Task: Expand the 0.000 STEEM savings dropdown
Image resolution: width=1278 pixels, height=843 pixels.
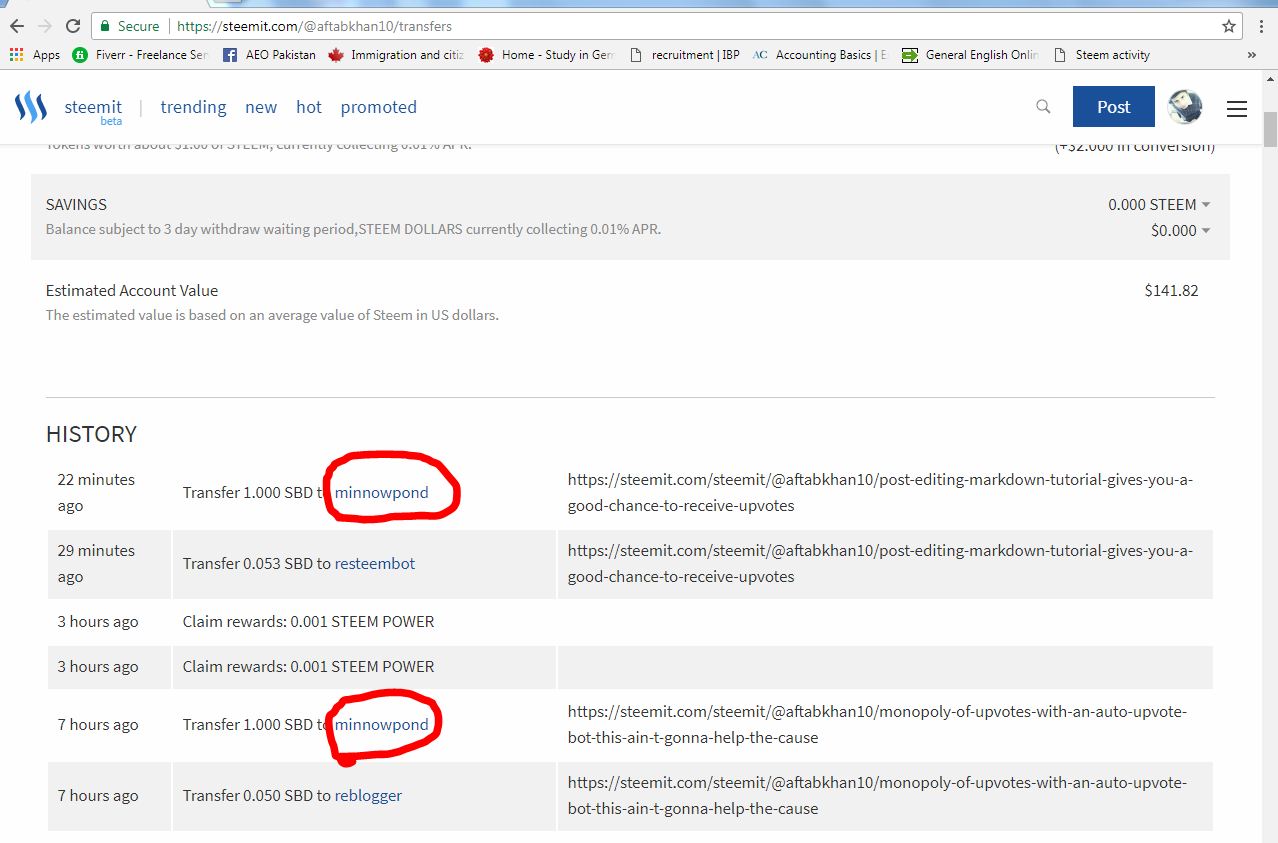Action: [1159, 204]
